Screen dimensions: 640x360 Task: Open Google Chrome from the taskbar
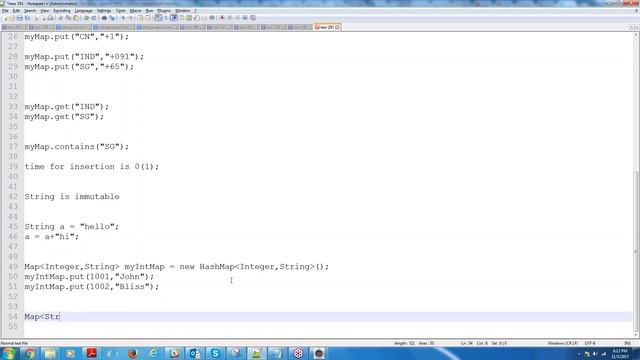29,353
